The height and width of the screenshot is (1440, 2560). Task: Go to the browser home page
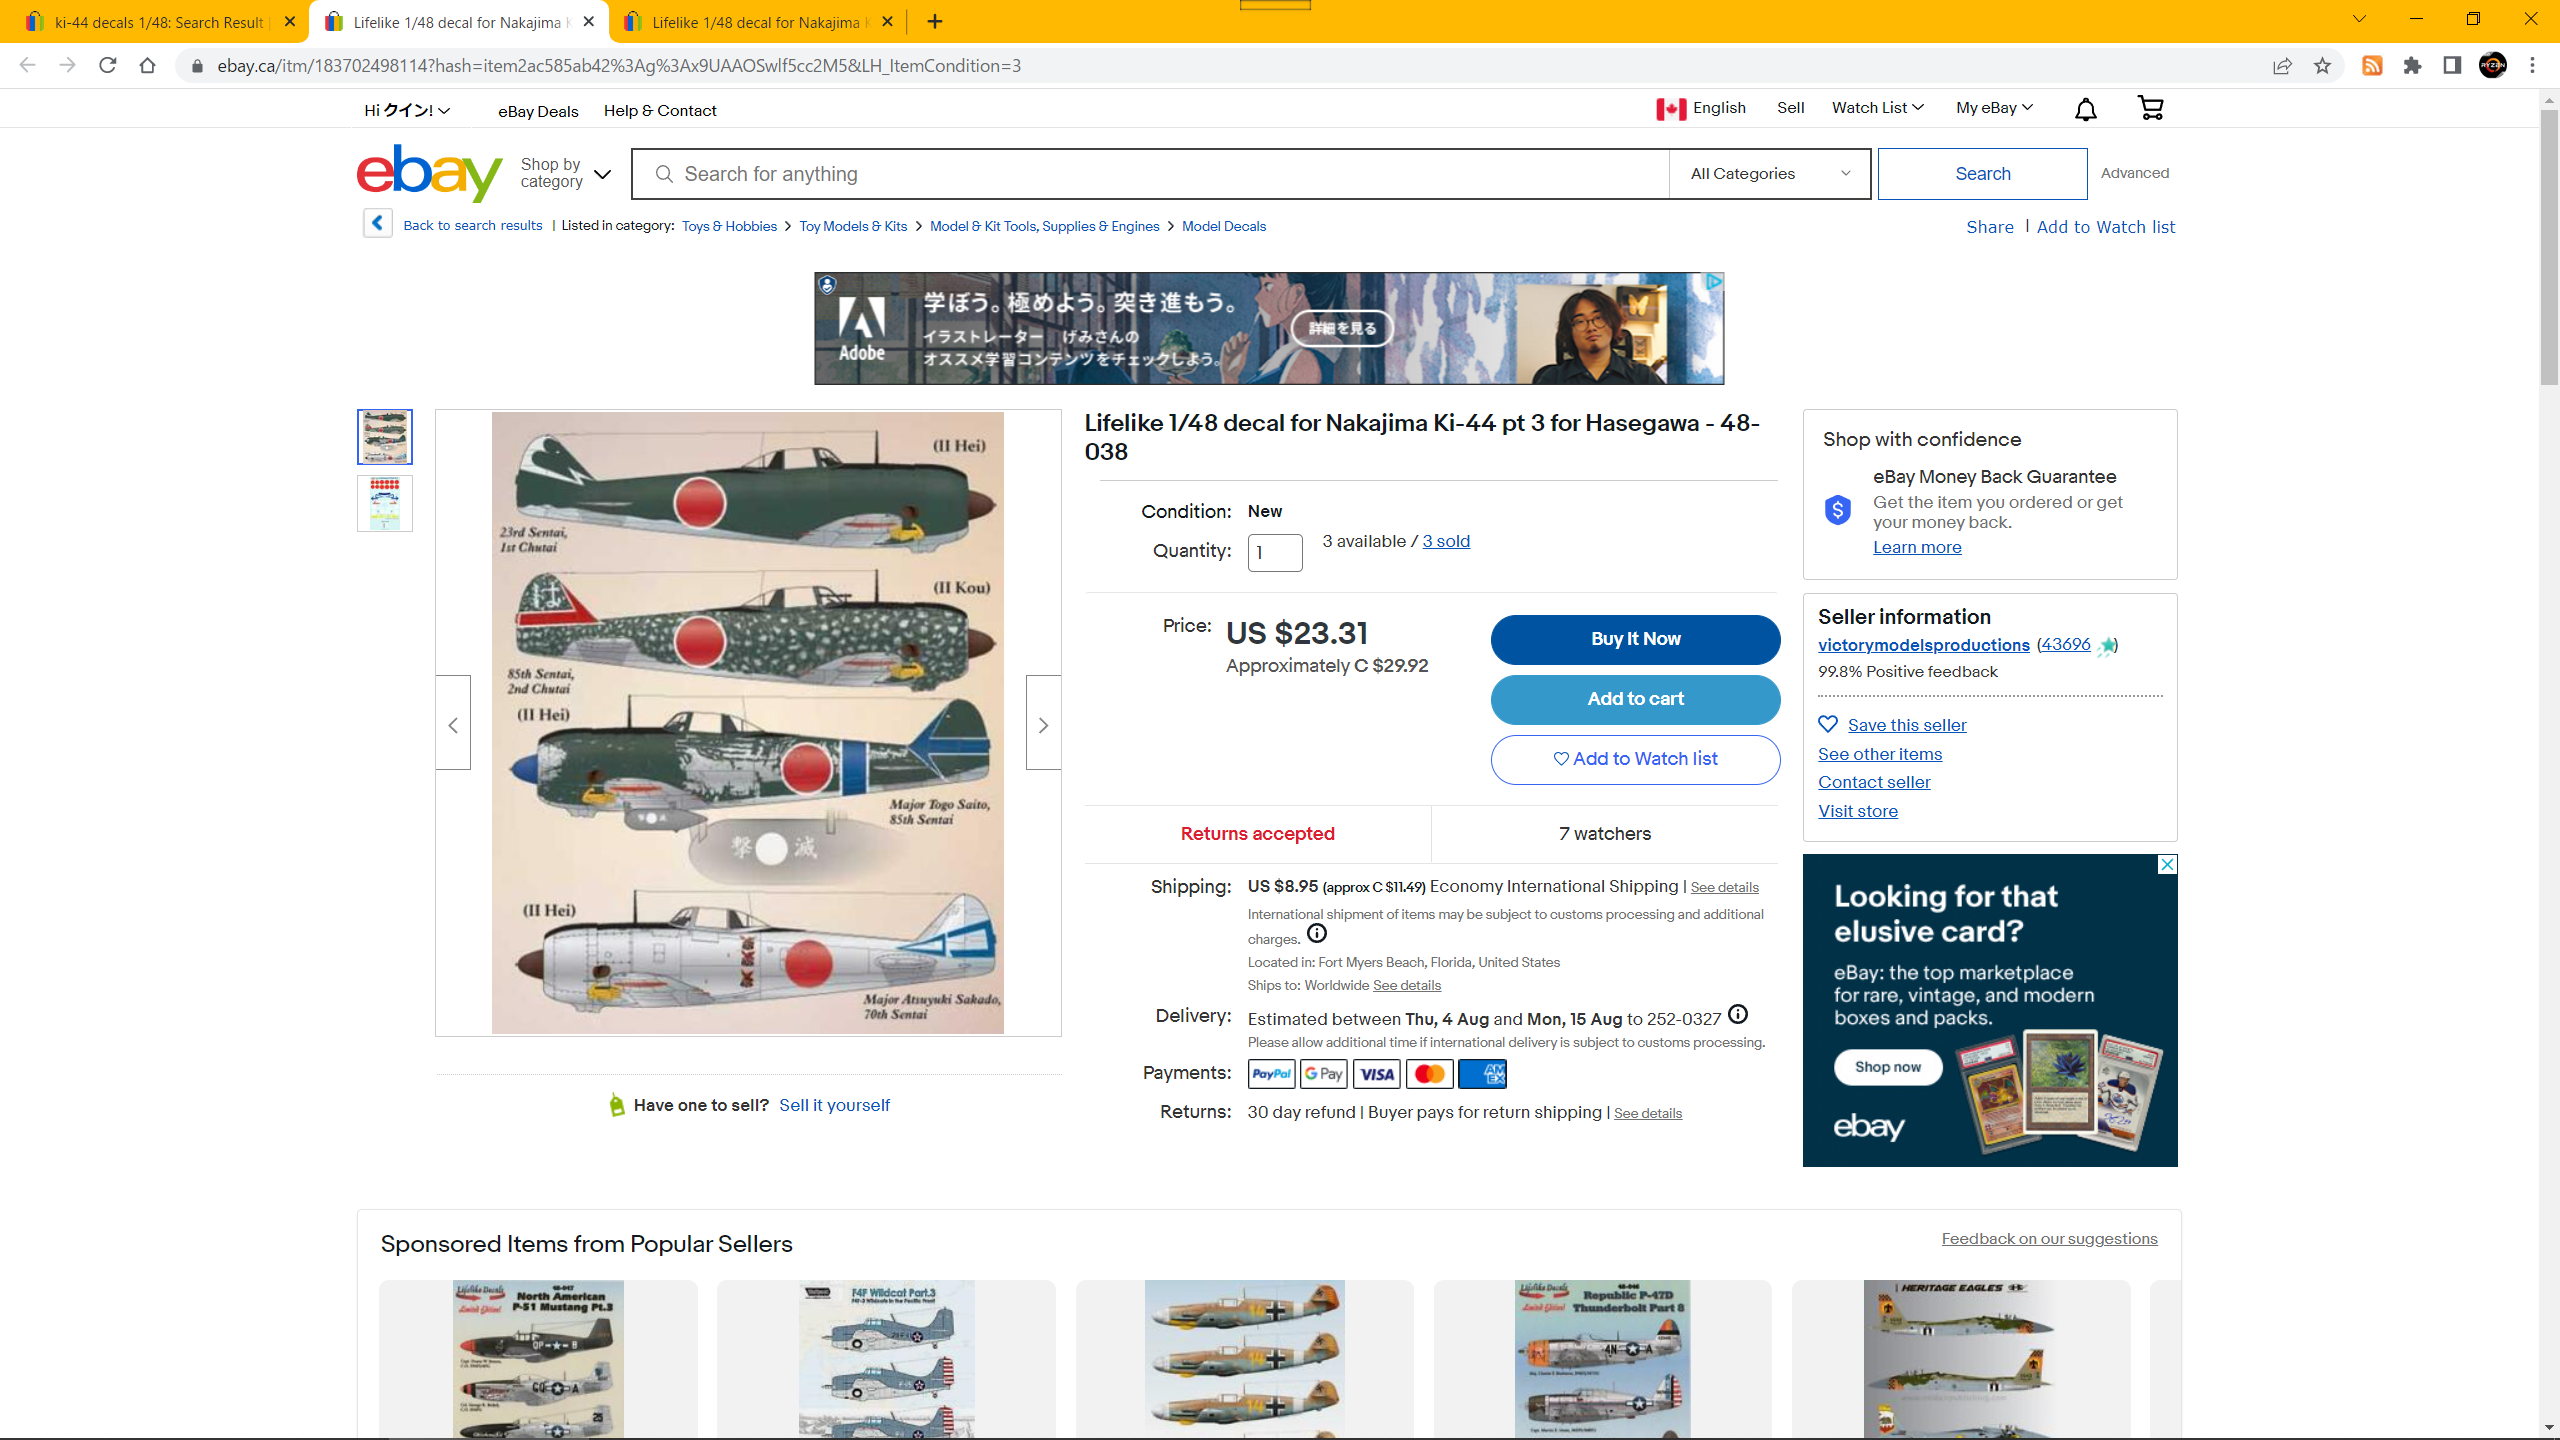(147, 66)
